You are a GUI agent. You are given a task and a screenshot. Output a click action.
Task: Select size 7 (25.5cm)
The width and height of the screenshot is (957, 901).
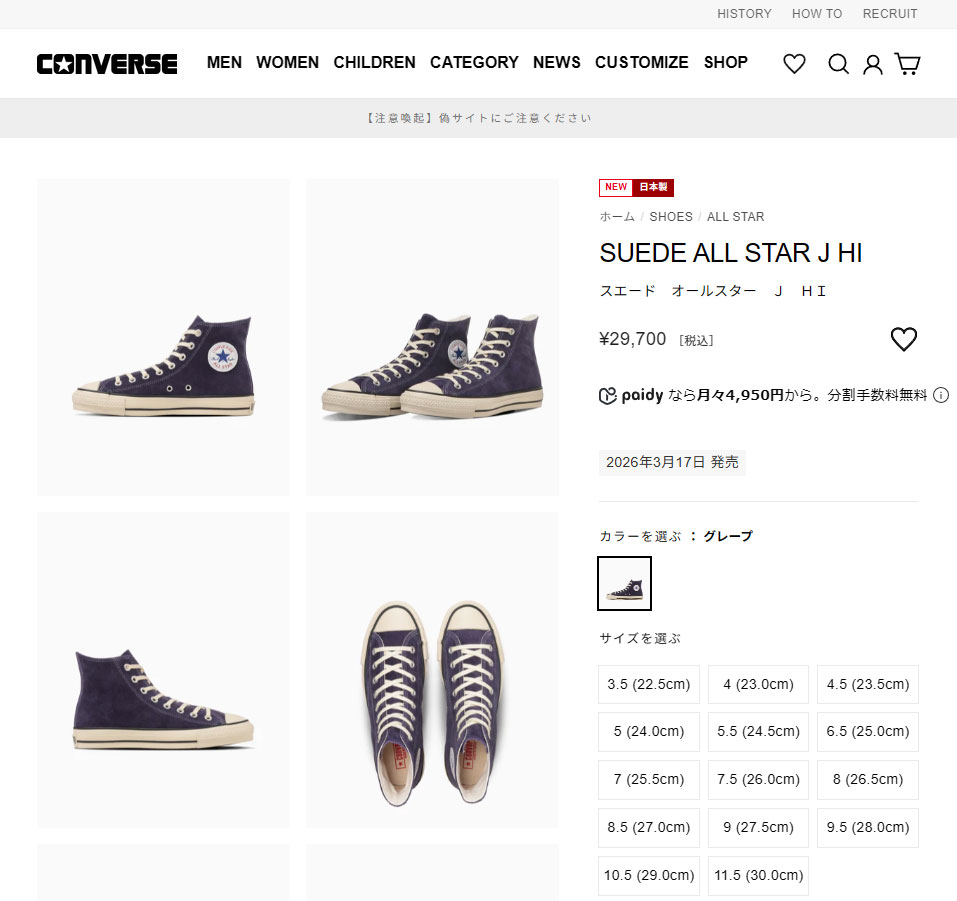click(x=648, y=780)
